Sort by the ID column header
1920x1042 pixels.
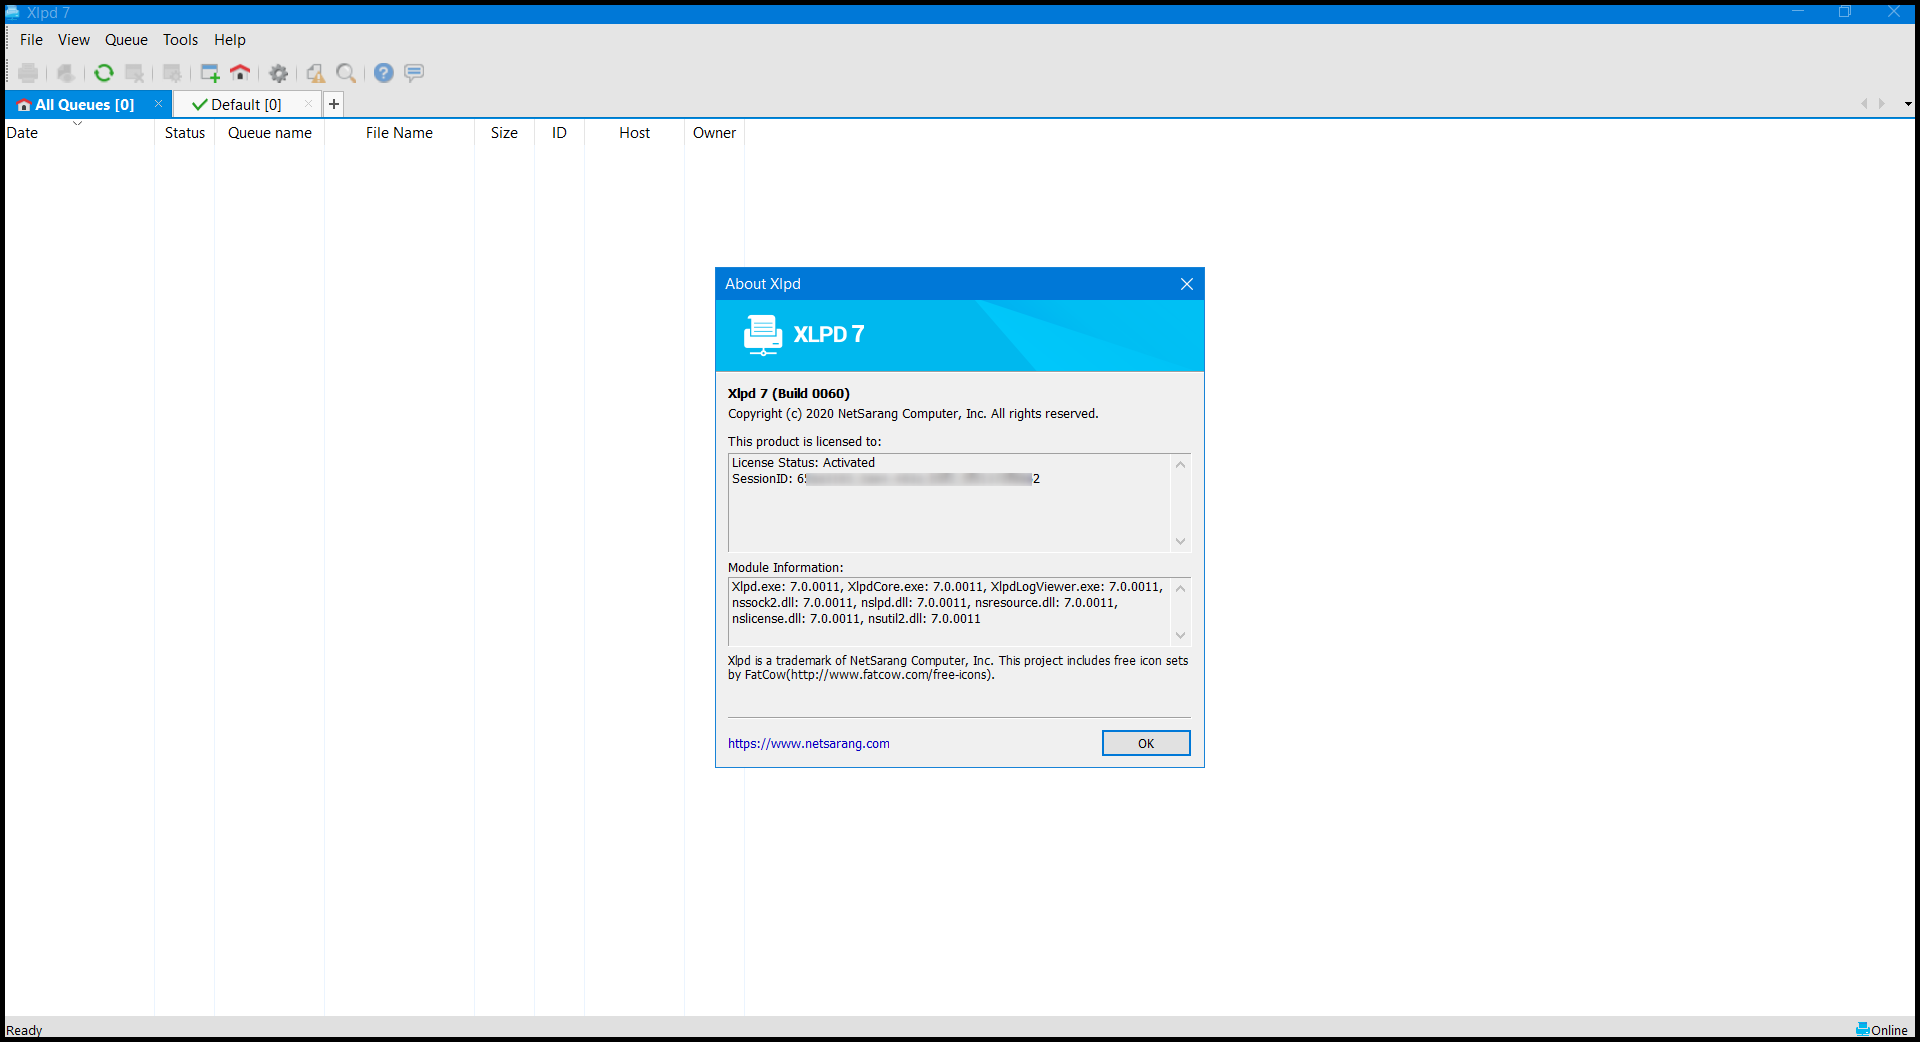point(559,133)
